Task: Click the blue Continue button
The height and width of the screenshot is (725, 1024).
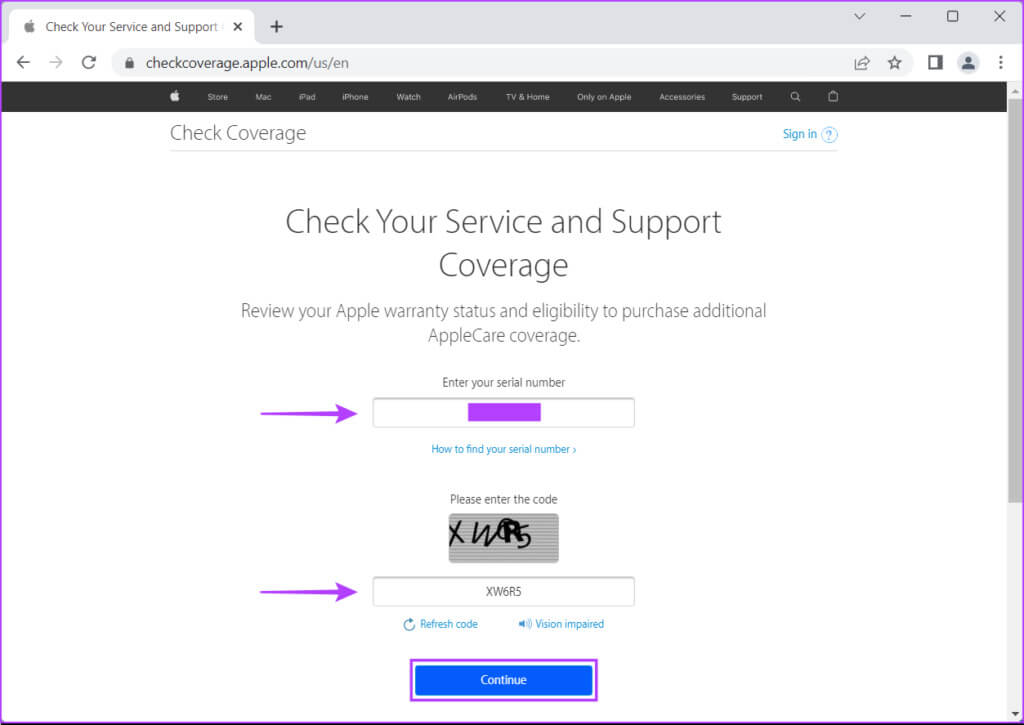Action: click(504, 680)
